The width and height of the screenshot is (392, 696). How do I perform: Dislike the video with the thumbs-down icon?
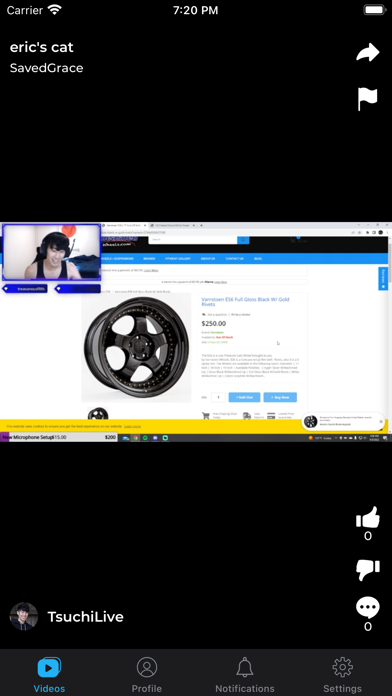coord(368,569)
